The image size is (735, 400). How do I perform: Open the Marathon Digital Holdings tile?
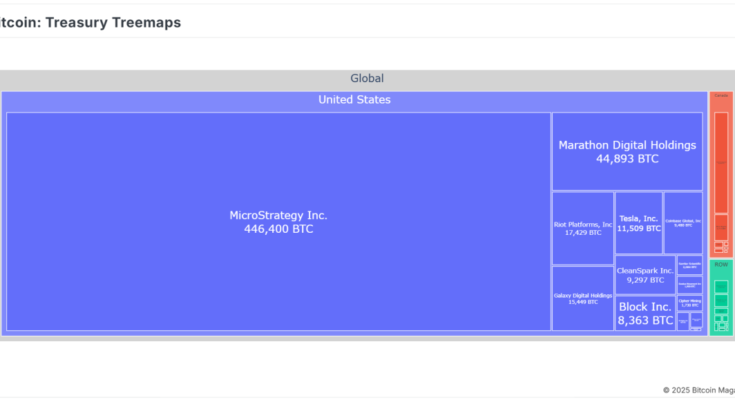pyautogui.click(x=627, y=151)
